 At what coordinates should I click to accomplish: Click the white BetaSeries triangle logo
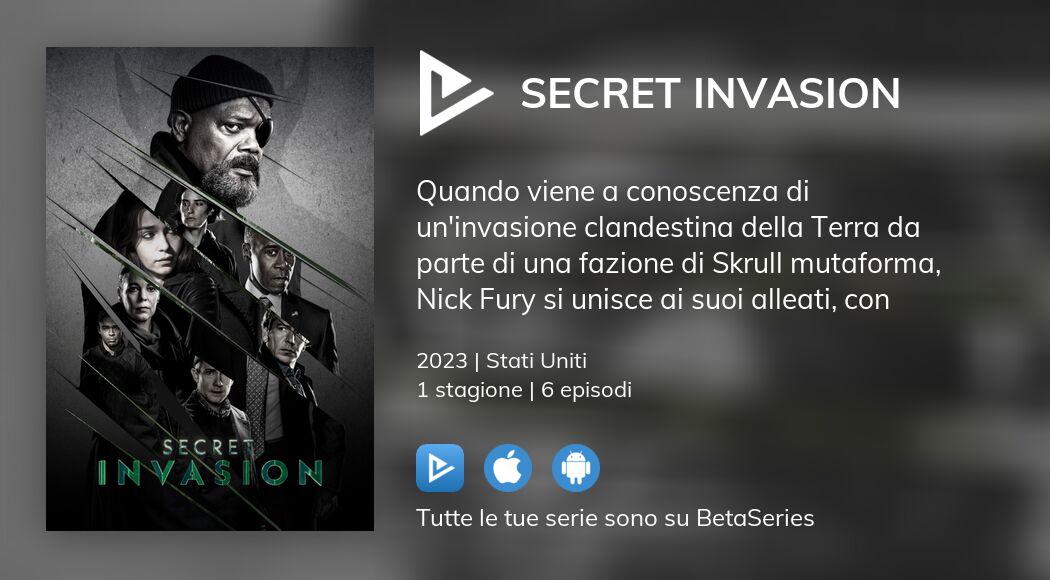coord(454,93)
